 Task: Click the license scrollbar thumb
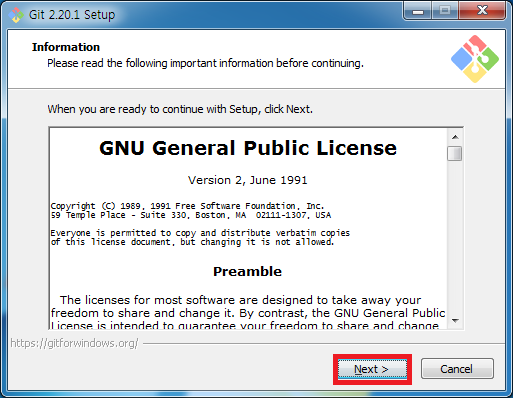pos(455,154)
